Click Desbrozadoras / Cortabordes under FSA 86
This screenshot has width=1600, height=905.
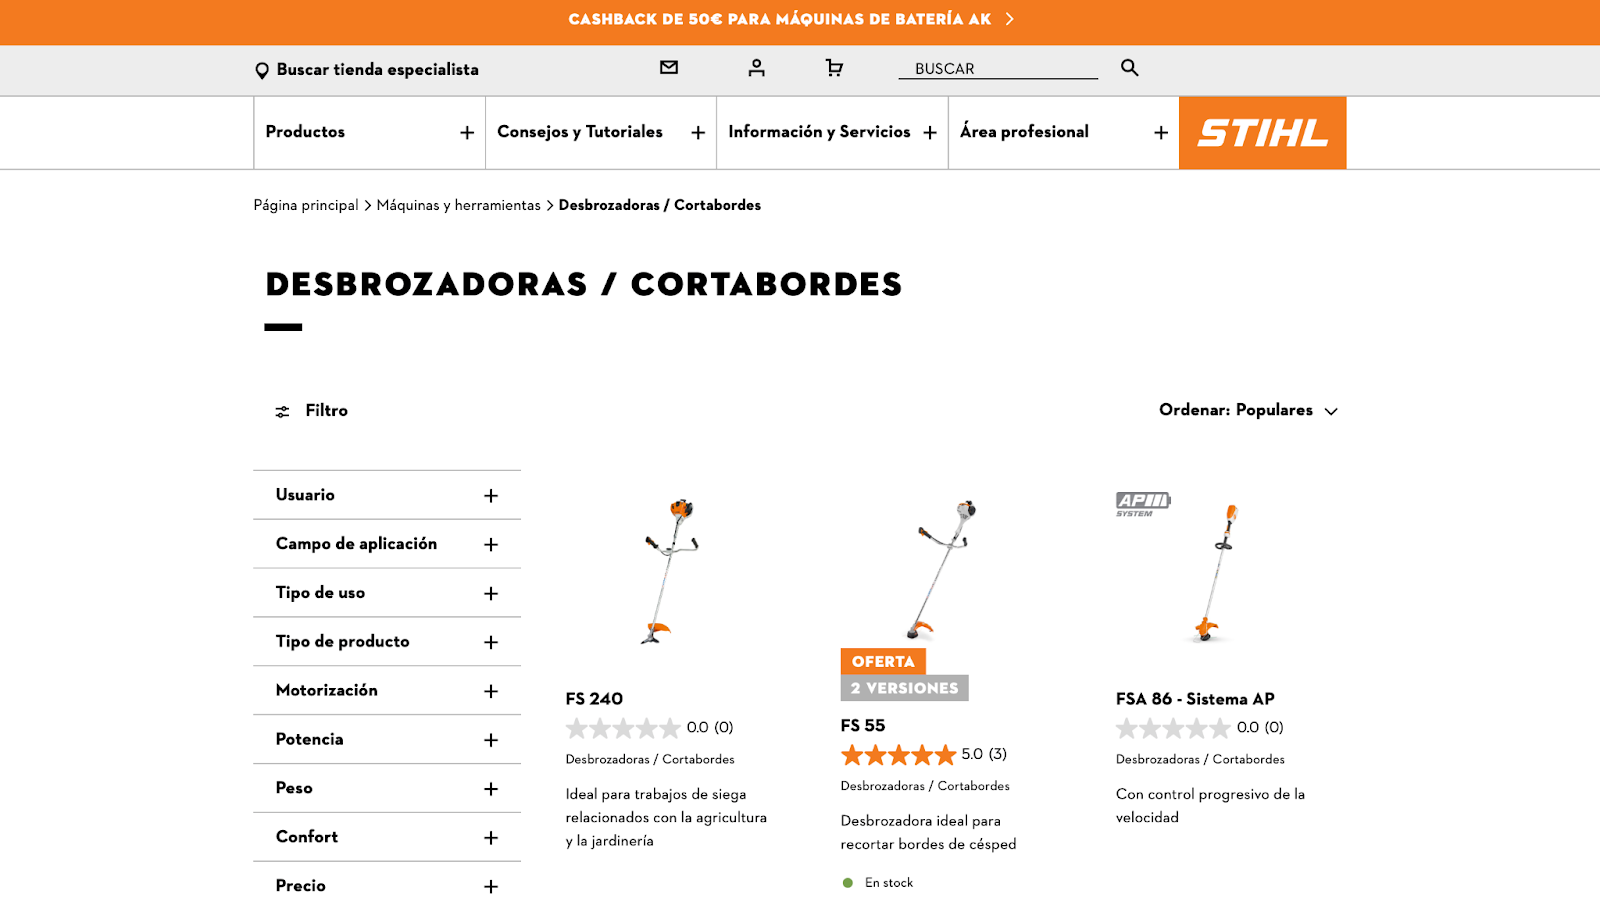coord(1200,760)
